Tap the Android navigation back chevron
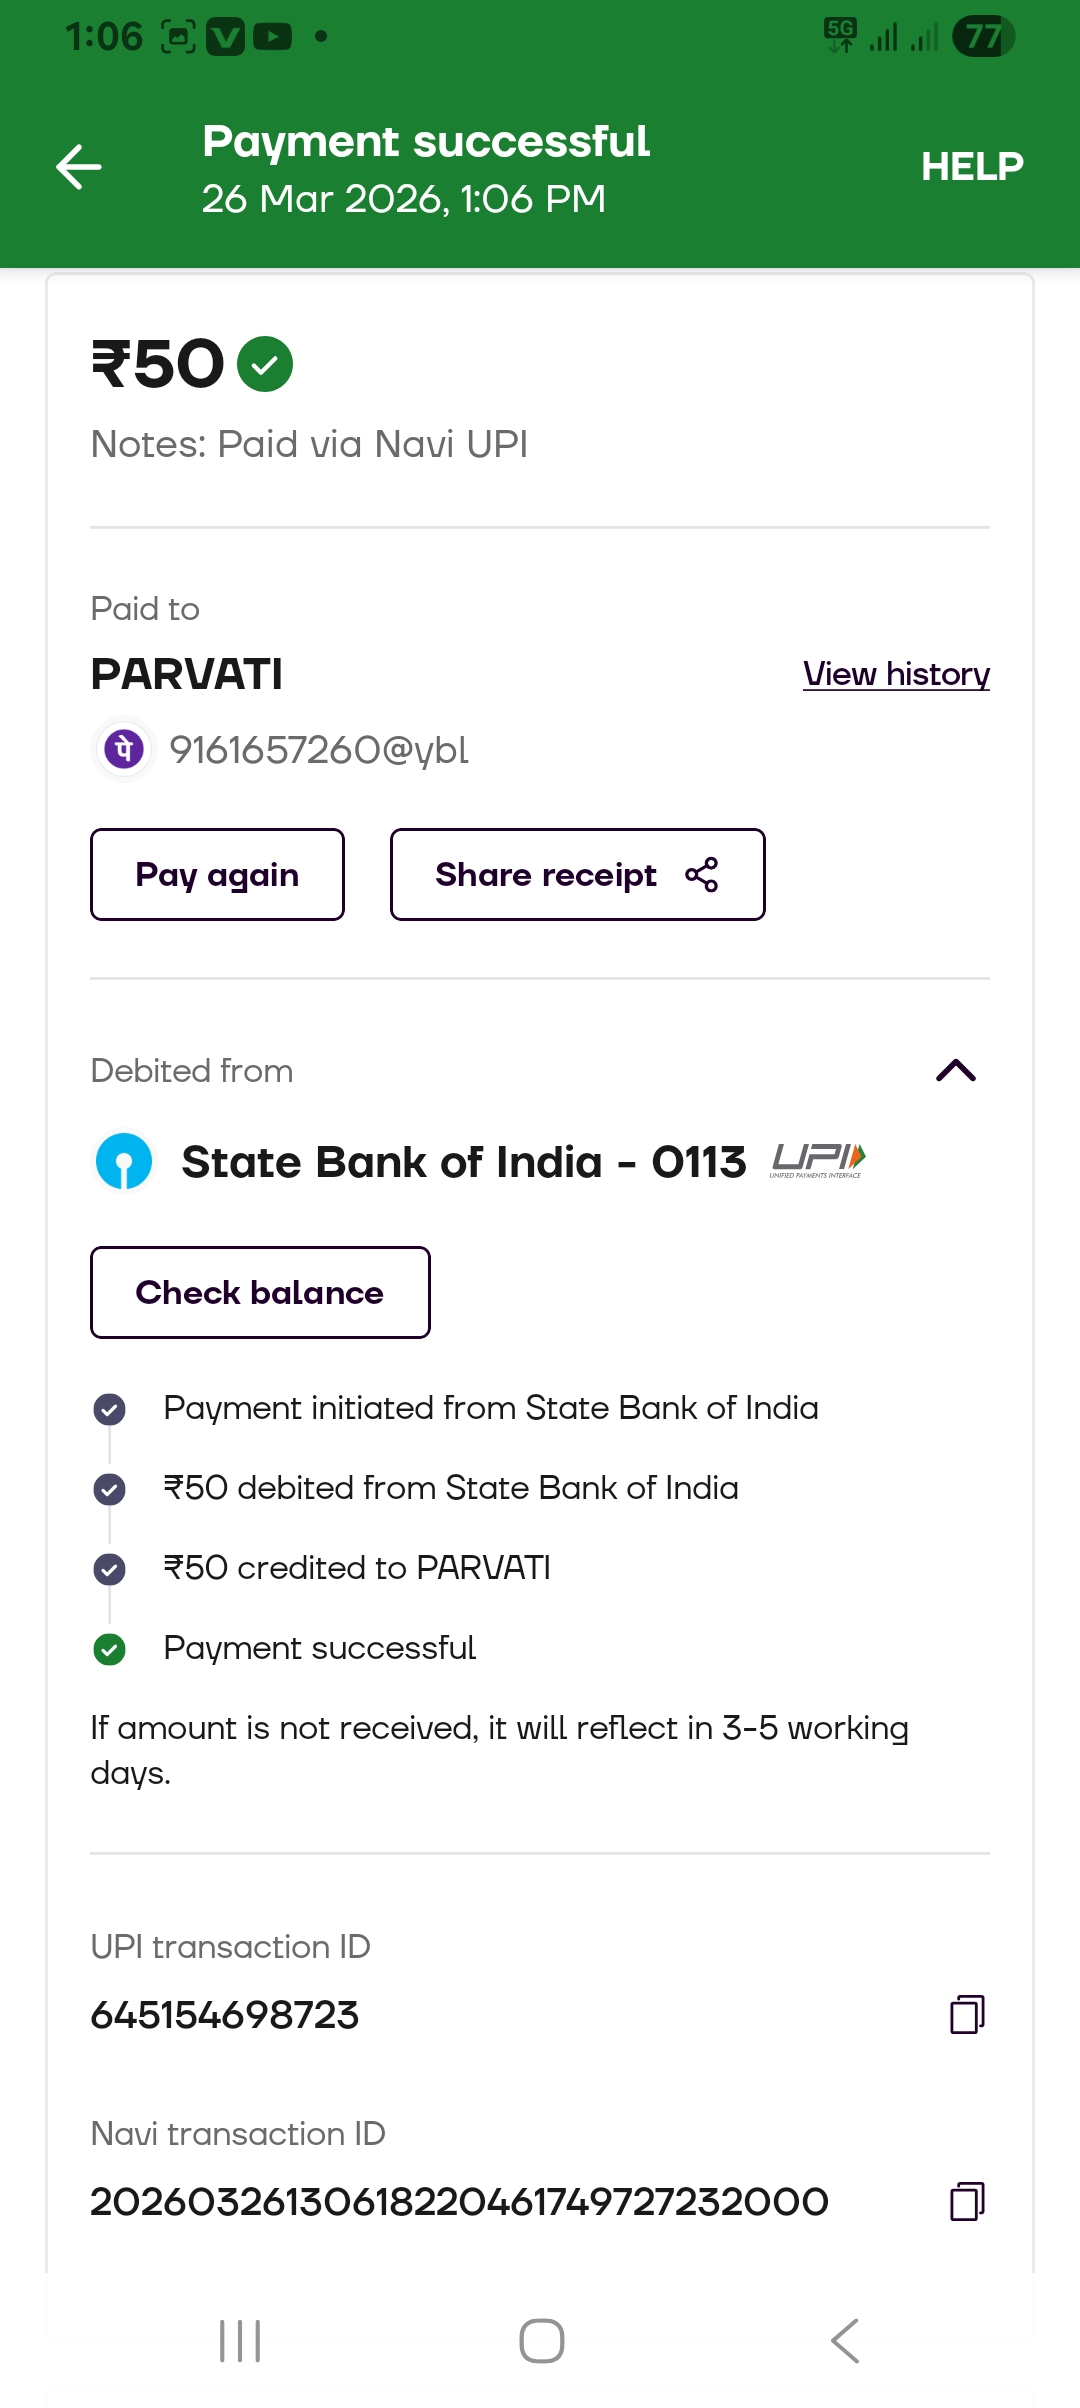The width and height of the screenshot is (1080, 2408). (x=845, y=2341)
